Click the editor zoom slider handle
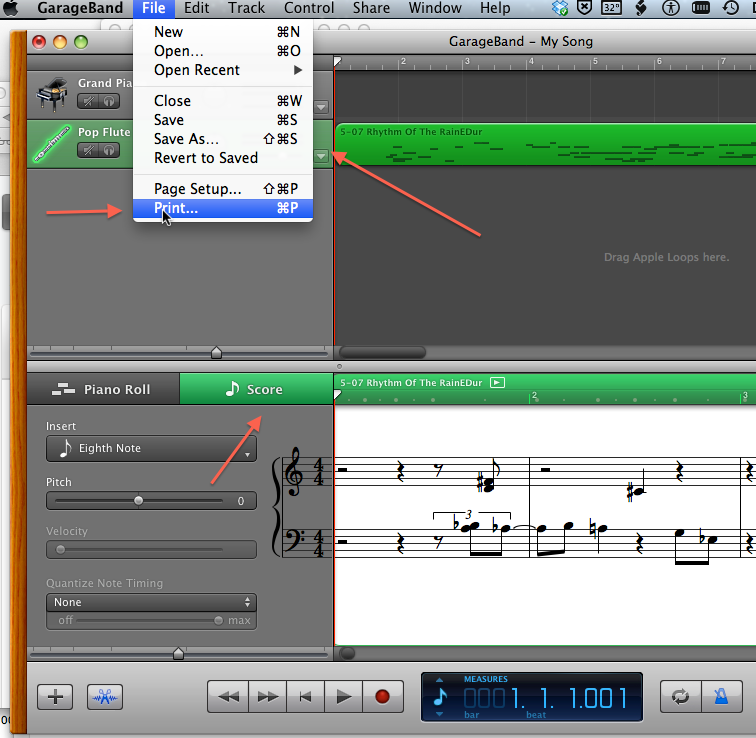This screenshot has width=756, height=738. point(178,654)
